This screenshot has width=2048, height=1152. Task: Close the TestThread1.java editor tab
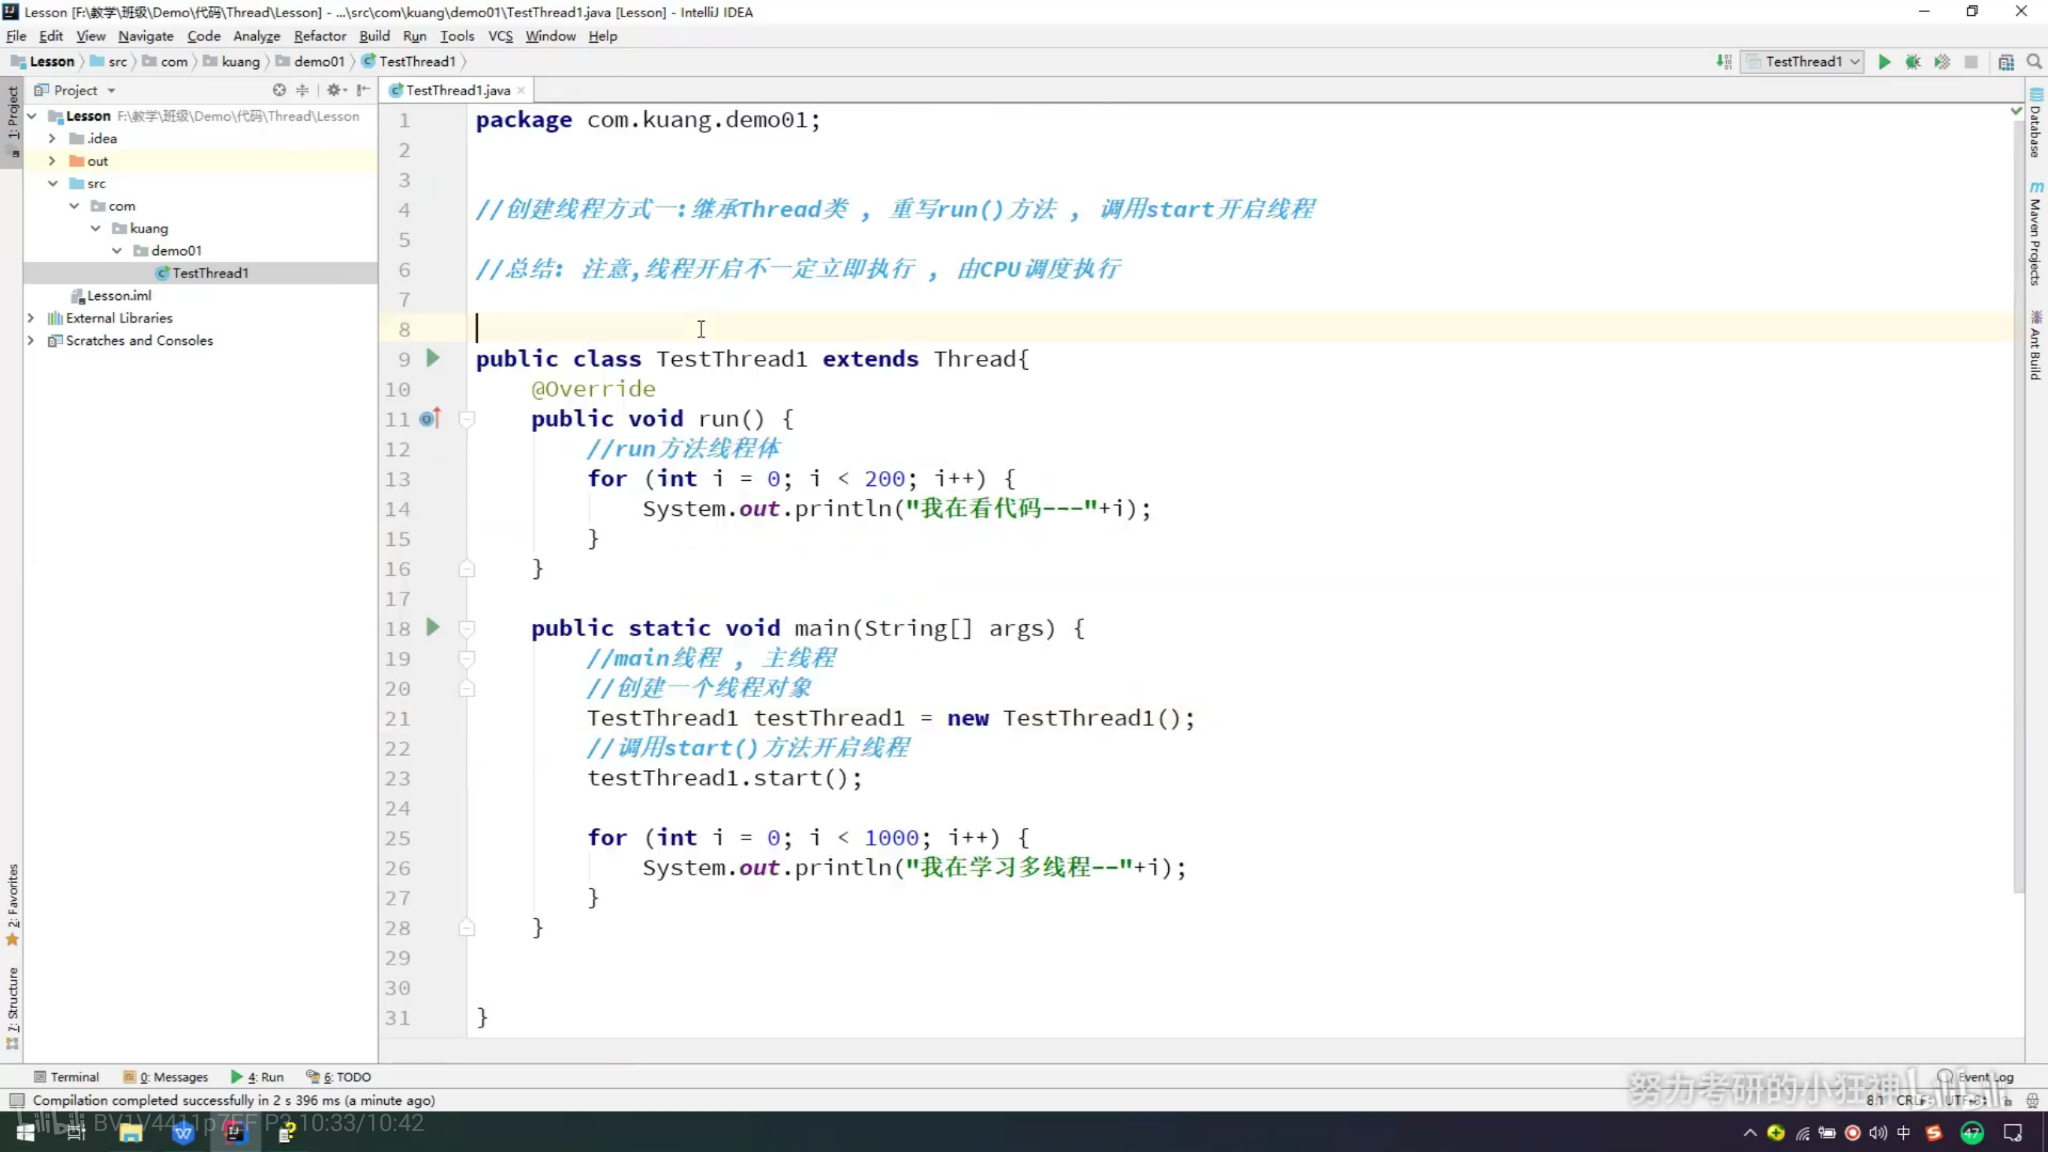tap(521, 91)
